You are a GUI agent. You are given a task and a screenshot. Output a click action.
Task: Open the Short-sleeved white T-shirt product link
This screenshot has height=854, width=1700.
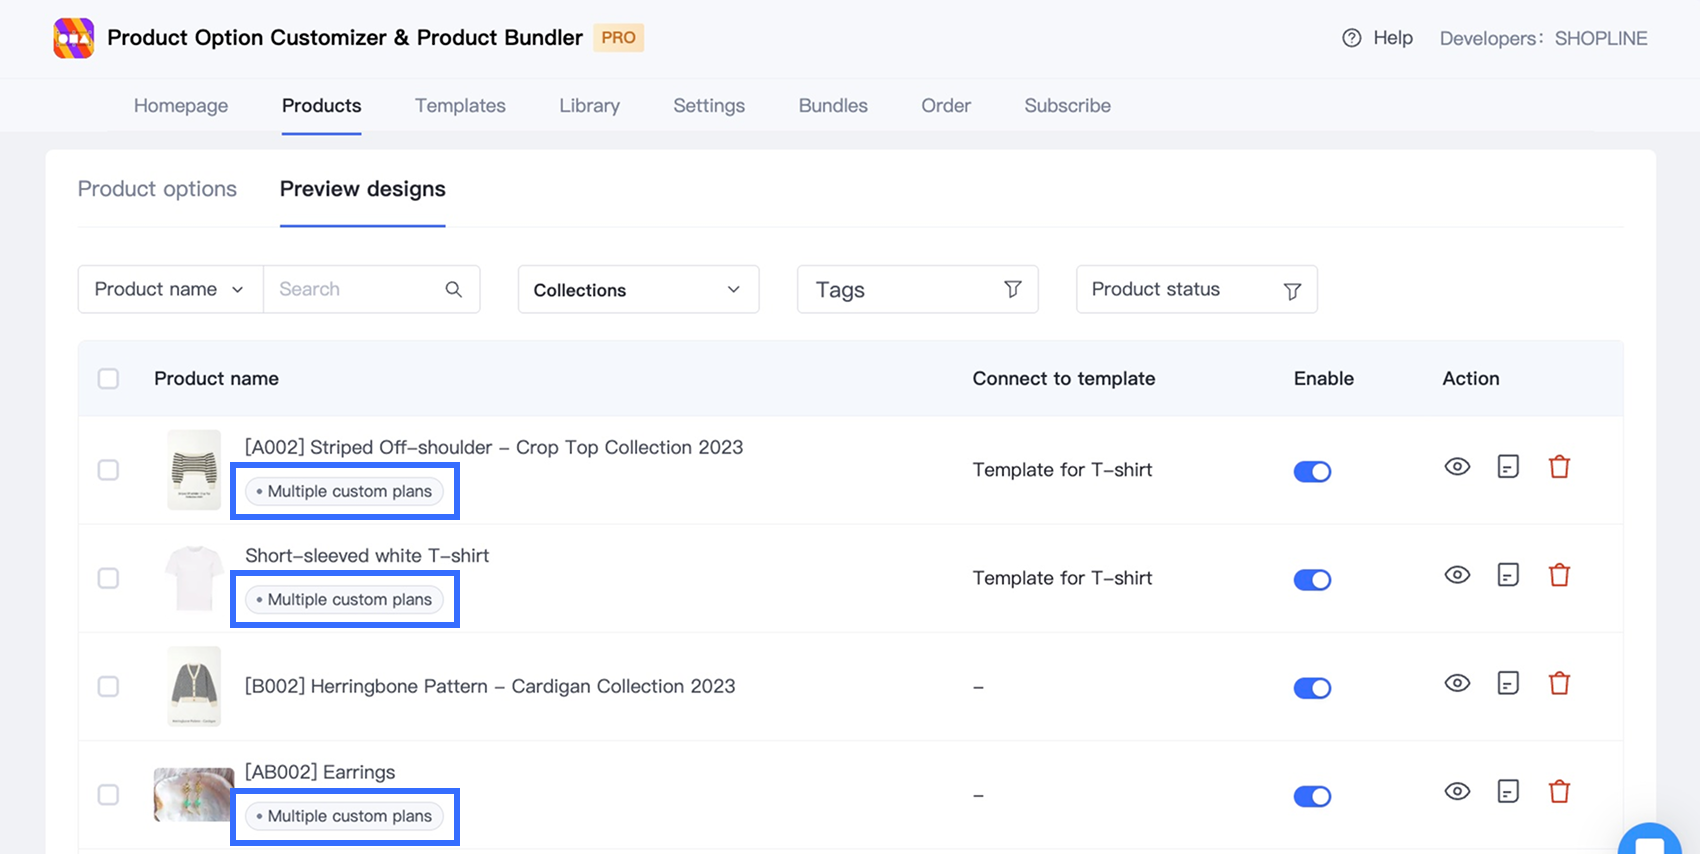(367, 556)
